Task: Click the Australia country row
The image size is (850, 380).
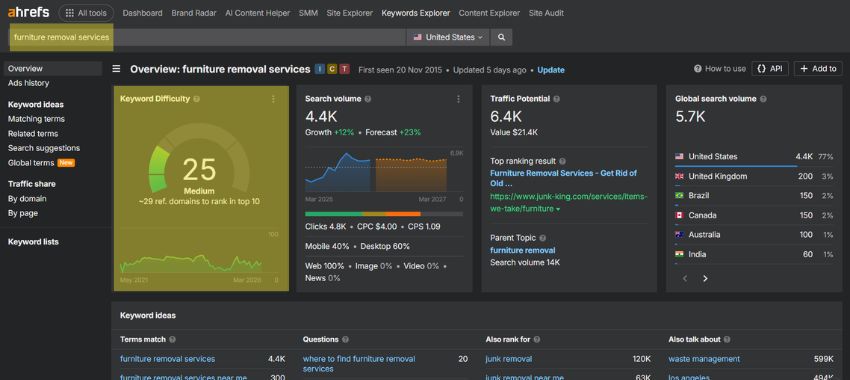Action: coord(754,235)
